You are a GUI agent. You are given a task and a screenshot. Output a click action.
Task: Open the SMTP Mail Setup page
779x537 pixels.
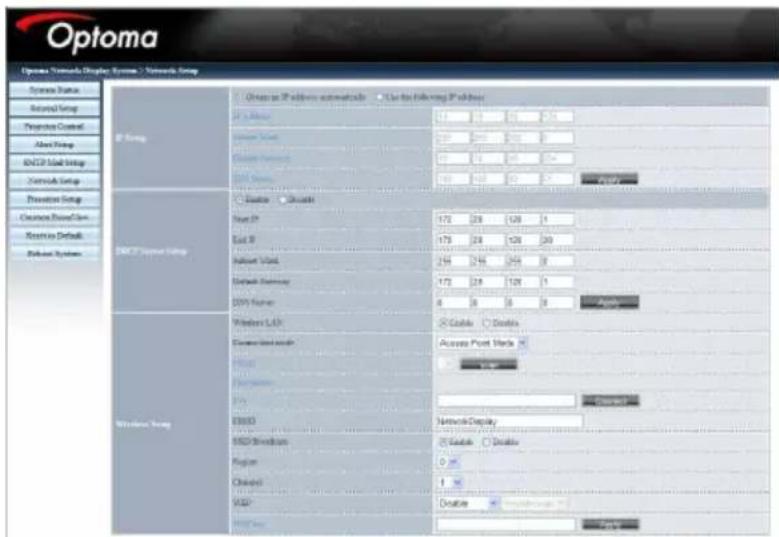(55, 162)
